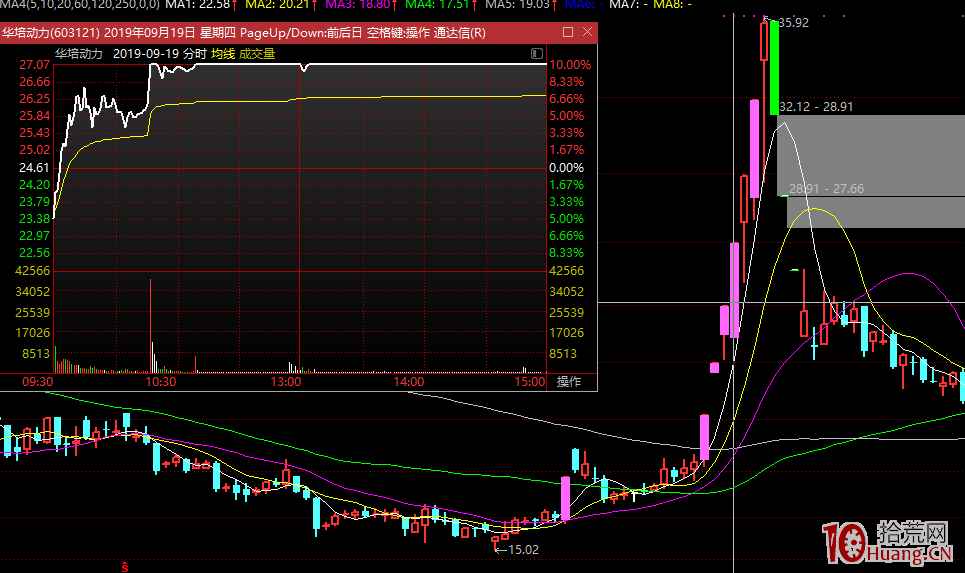Click the red S marker below the chart
The height and width of the screenshot is (573, 965).
(x=125, y=566)
